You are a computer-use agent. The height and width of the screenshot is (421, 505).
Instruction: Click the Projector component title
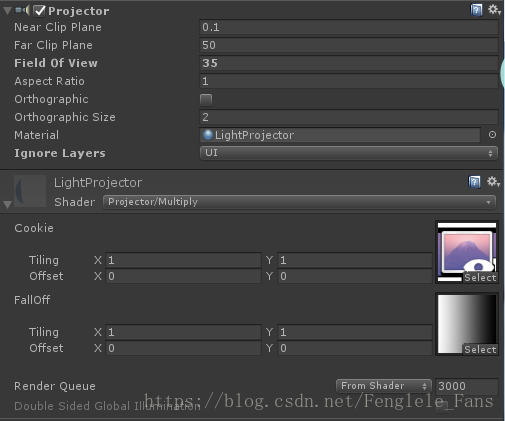coord(79,11)
